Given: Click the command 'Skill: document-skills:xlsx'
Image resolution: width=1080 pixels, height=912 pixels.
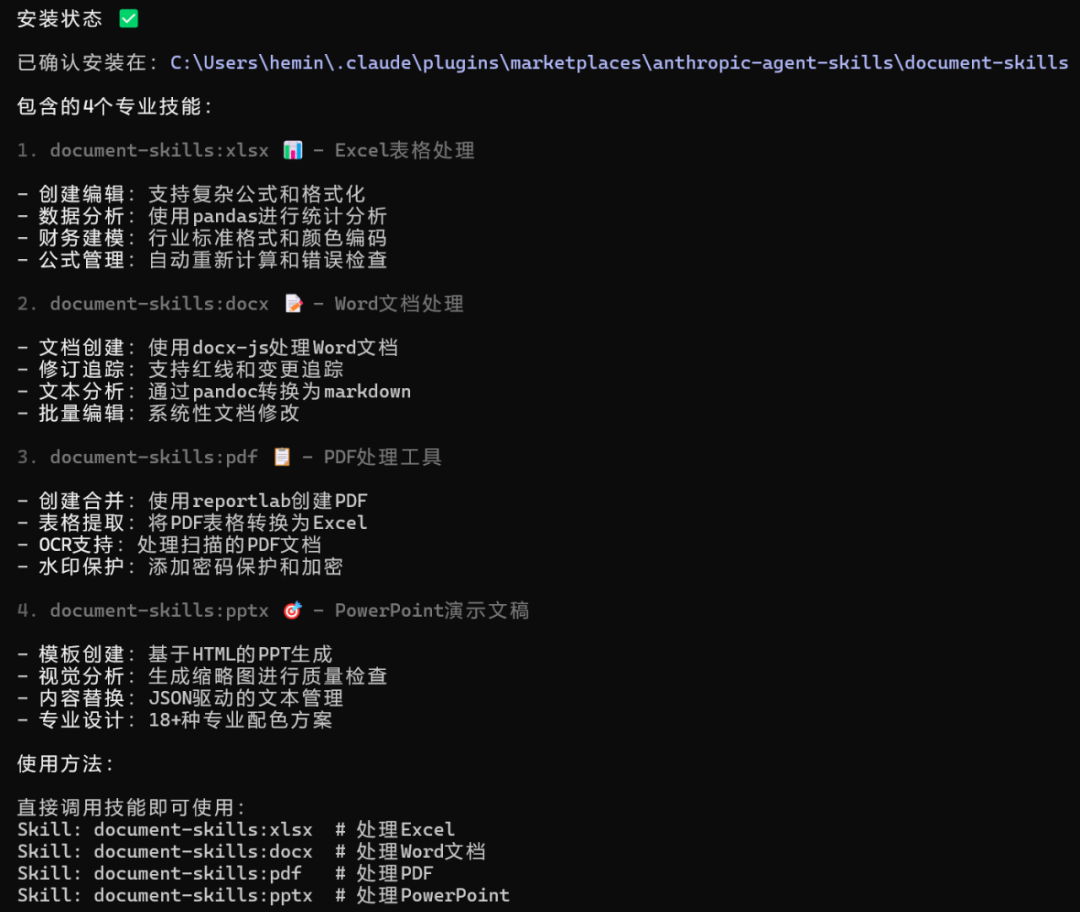Looking at the screenshot, I should click(165, 829).
